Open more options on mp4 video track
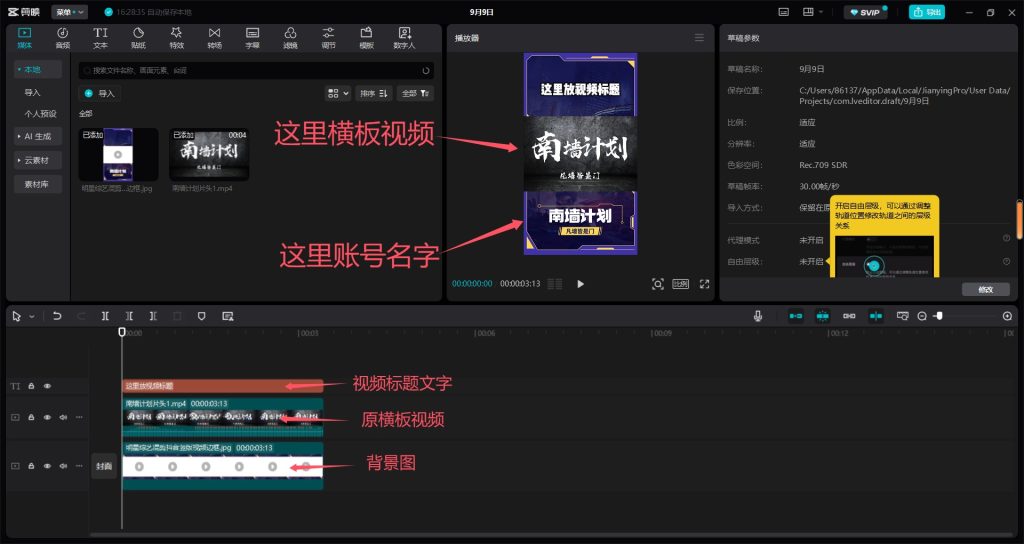1024x544 pixels. click(x=79, y=417)
